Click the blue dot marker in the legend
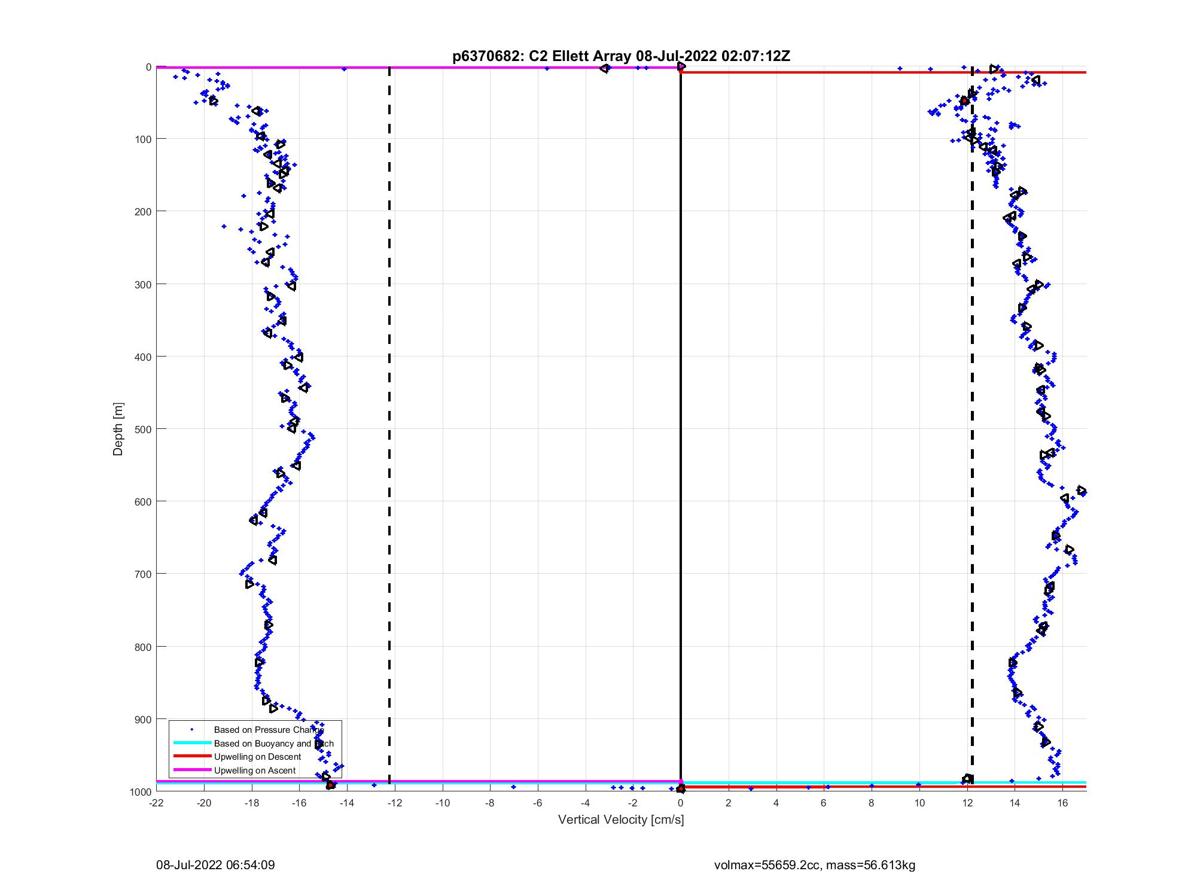This screenshot has width=1200, height=889. 191,730
